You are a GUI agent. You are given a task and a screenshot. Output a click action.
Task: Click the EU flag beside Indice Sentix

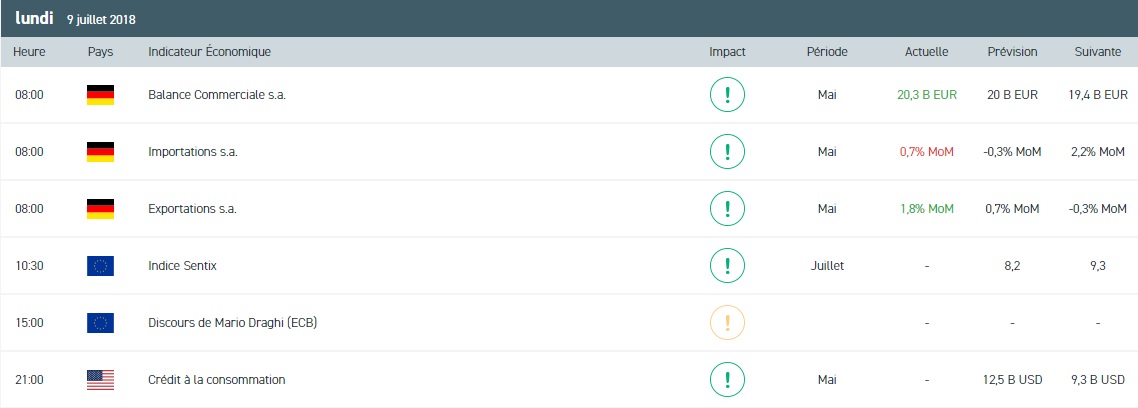pyautogui.click(x=100, y=266)
